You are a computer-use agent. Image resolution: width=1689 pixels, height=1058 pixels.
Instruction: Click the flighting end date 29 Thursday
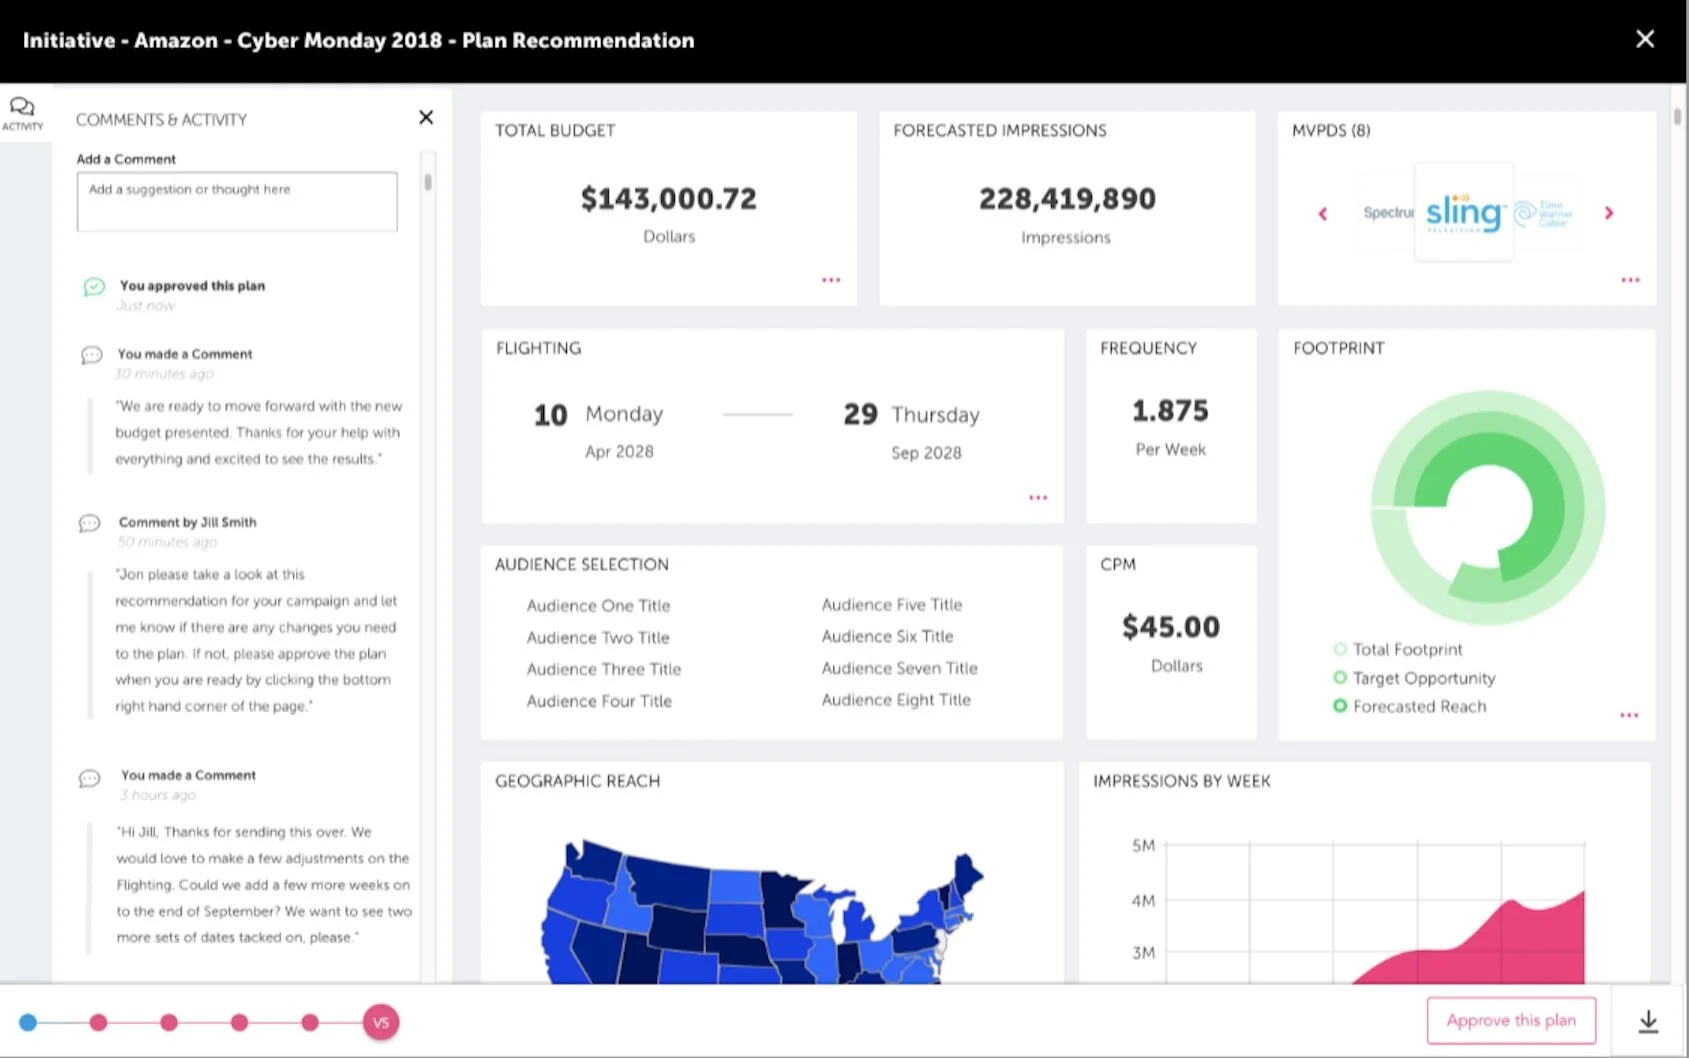[911, 414]
